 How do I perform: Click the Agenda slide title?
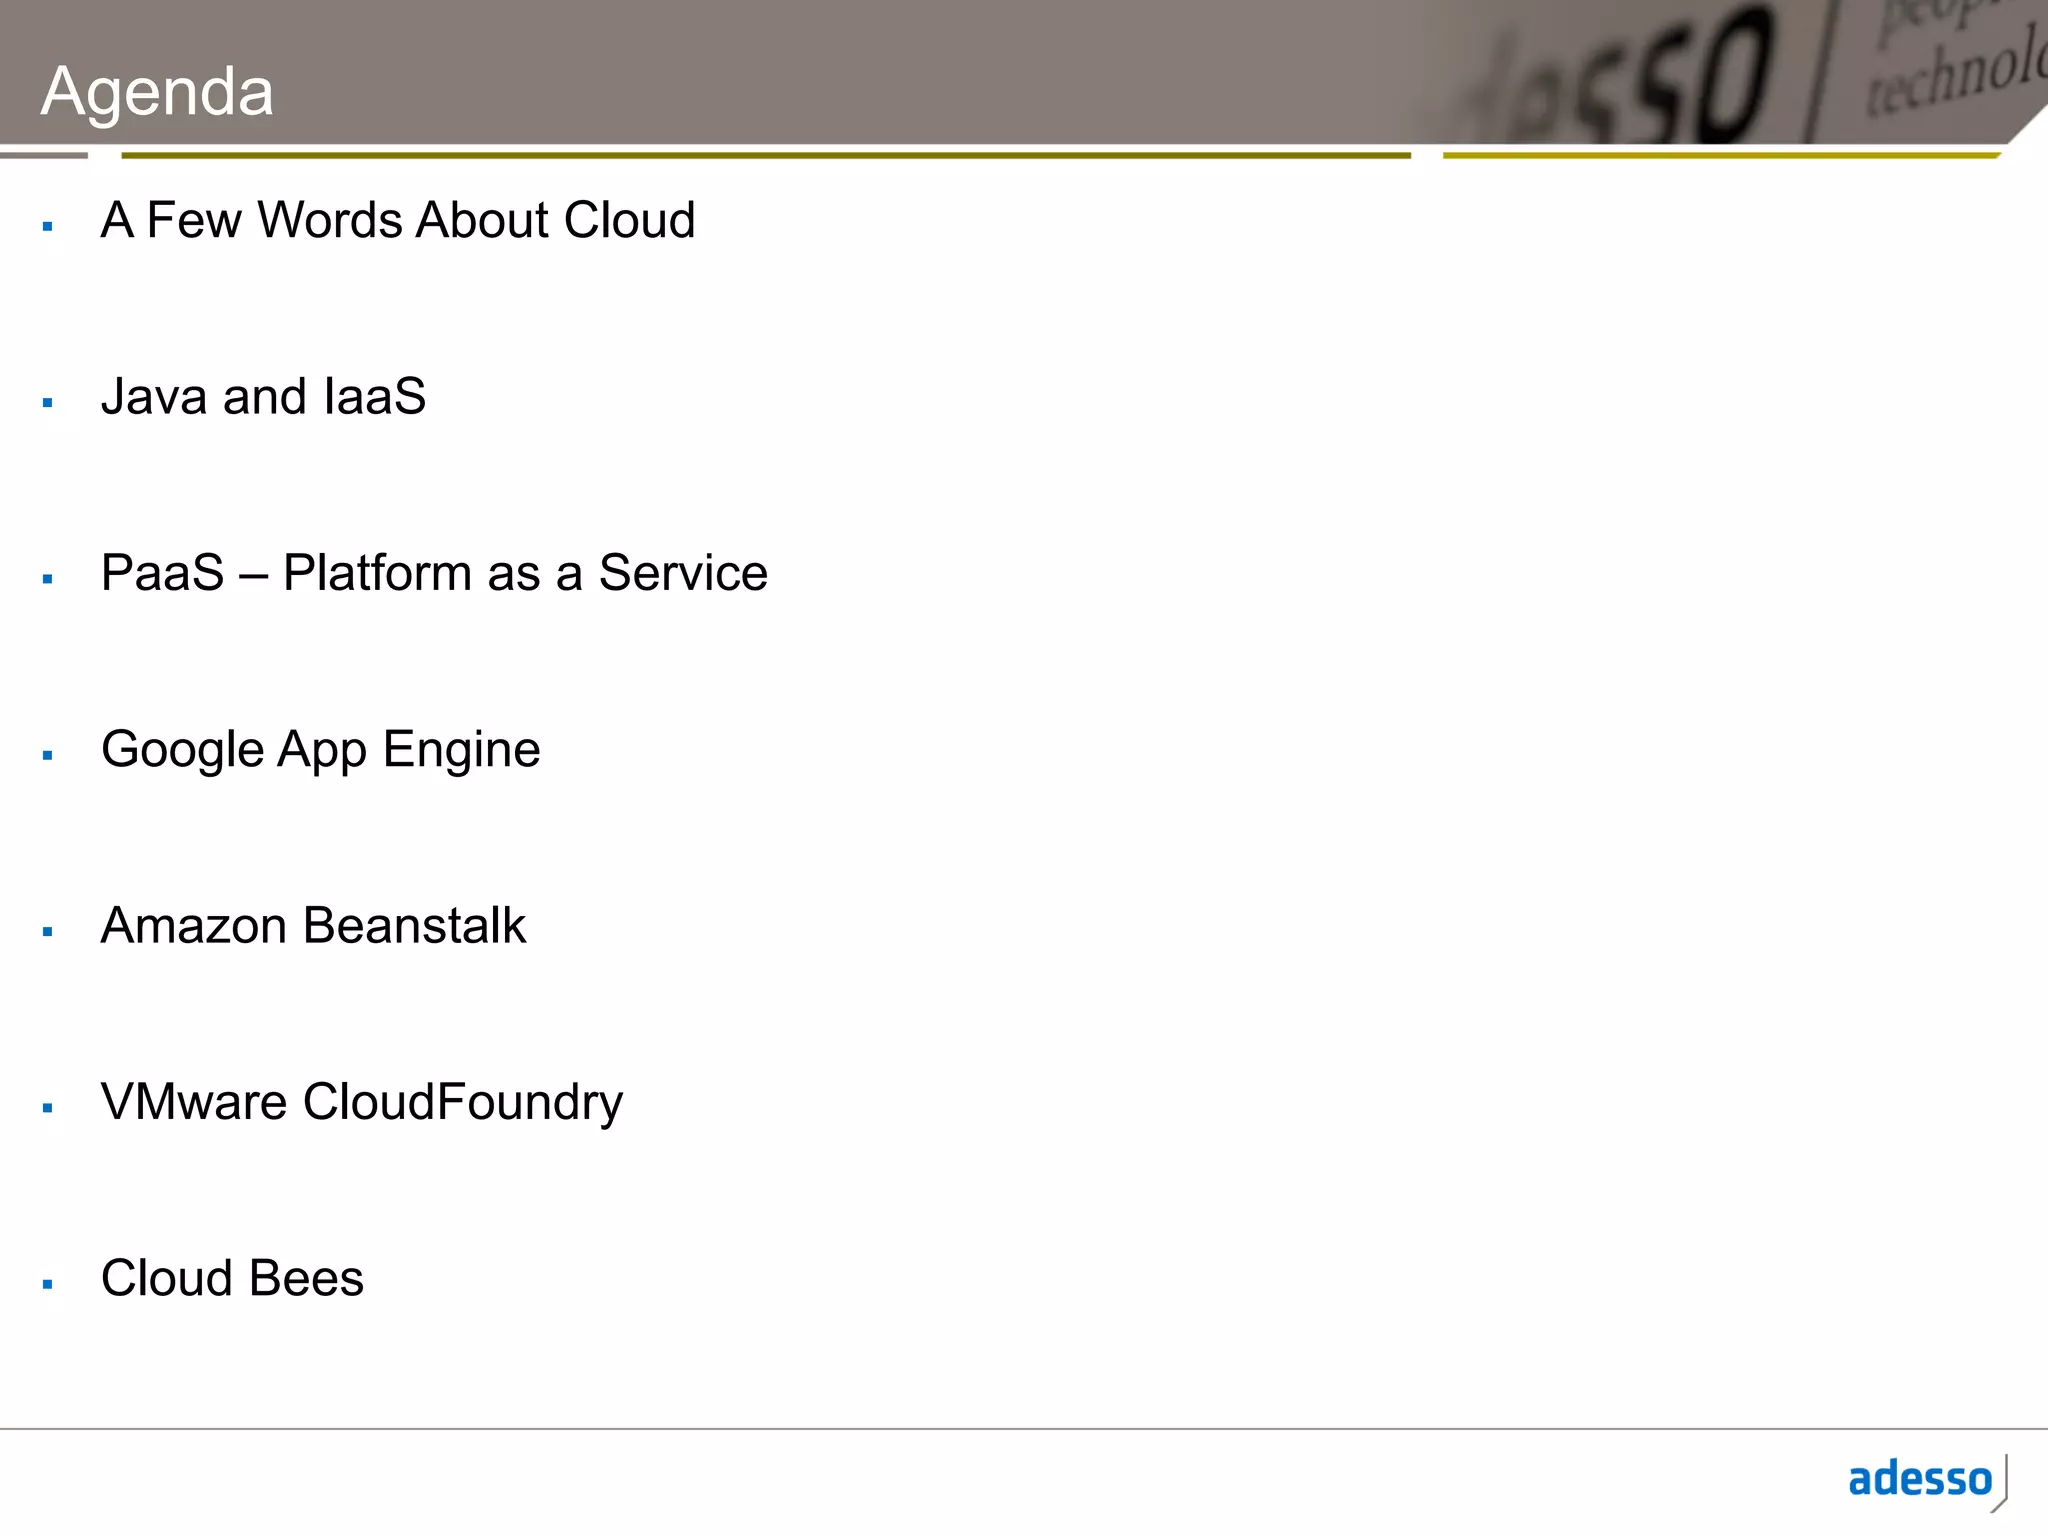pyautogui.click(x=157, y=91)
